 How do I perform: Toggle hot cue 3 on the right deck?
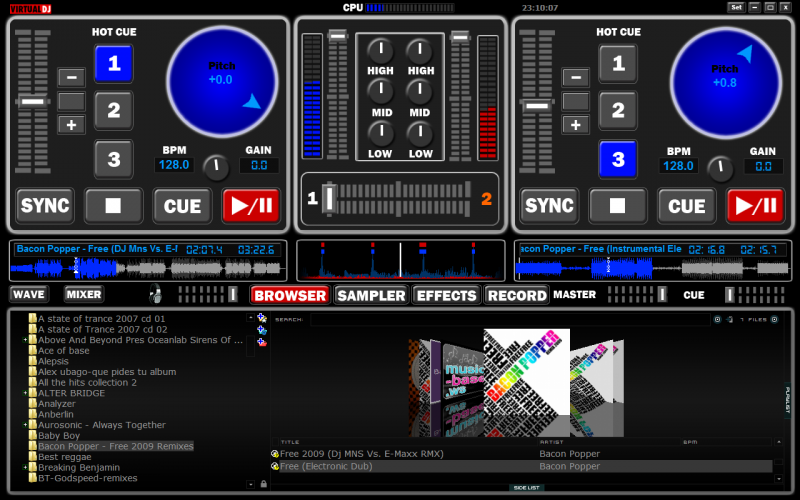[x=618, y=159]
